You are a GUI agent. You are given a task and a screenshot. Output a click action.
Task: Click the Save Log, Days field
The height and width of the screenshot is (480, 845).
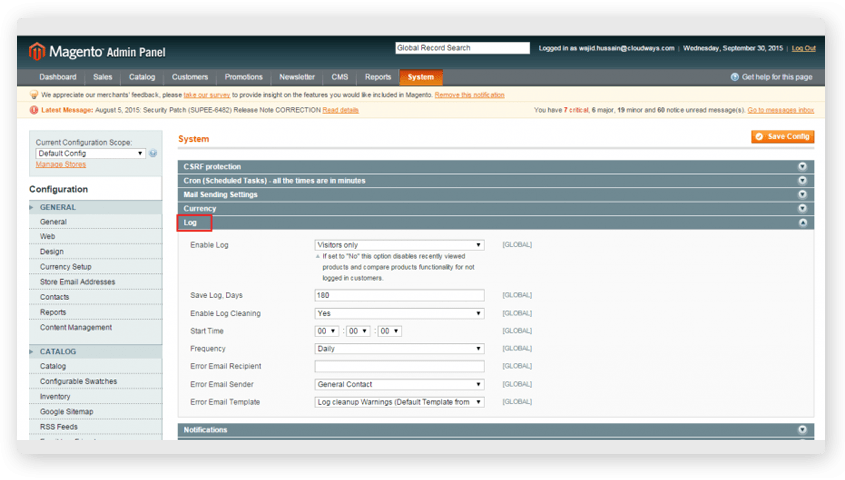(x=399, y=295)
